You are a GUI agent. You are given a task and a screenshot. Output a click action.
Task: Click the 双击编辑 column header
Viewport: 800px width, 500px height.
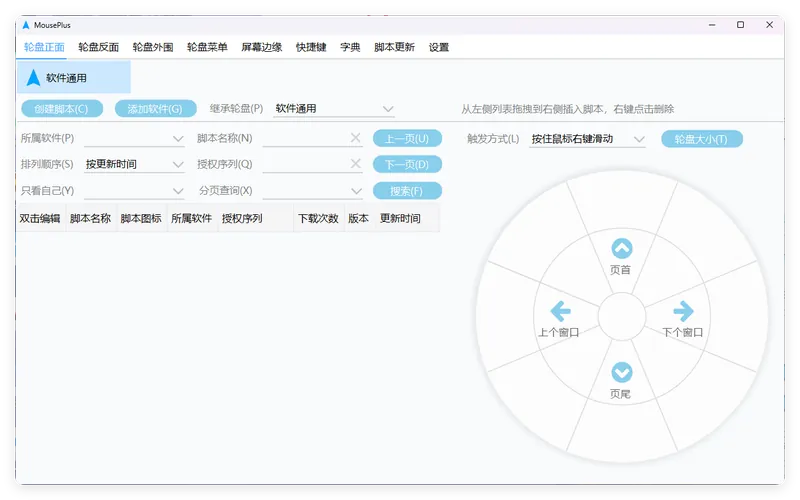point(40,218)
